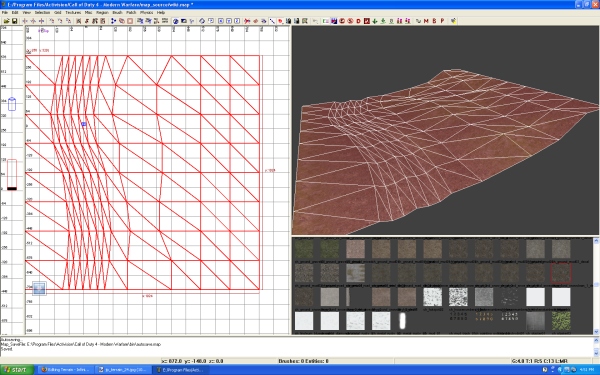Select the orange numbers texture thumbnail
600x375 pixels.
tap(484, 316)
